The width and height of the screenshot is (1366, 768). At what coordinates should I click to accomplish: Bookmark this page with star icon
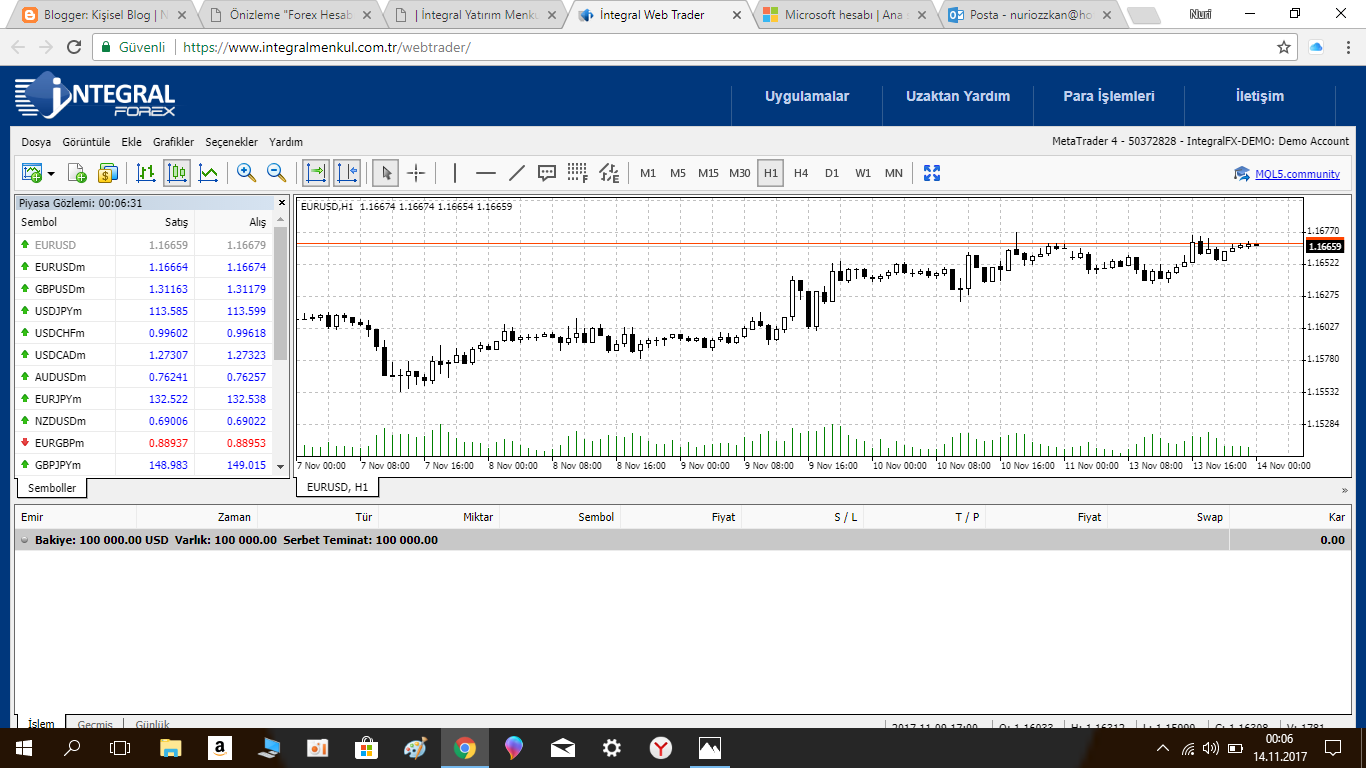[1284, 47]
